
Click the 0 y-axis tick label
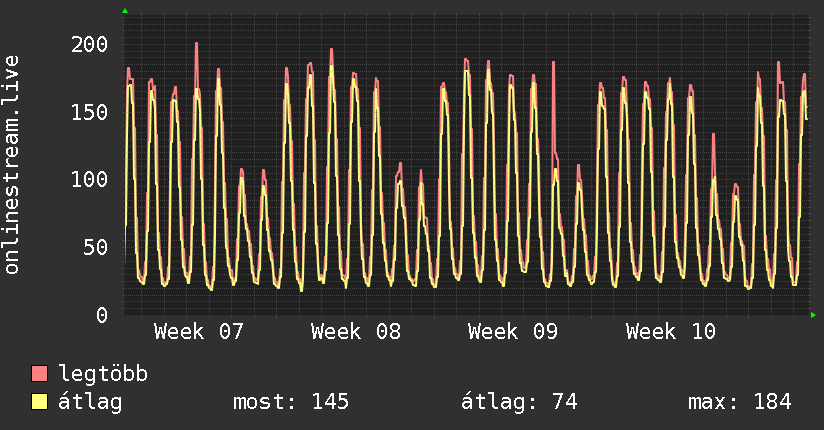pyautogui.click(x=102, y=315)
